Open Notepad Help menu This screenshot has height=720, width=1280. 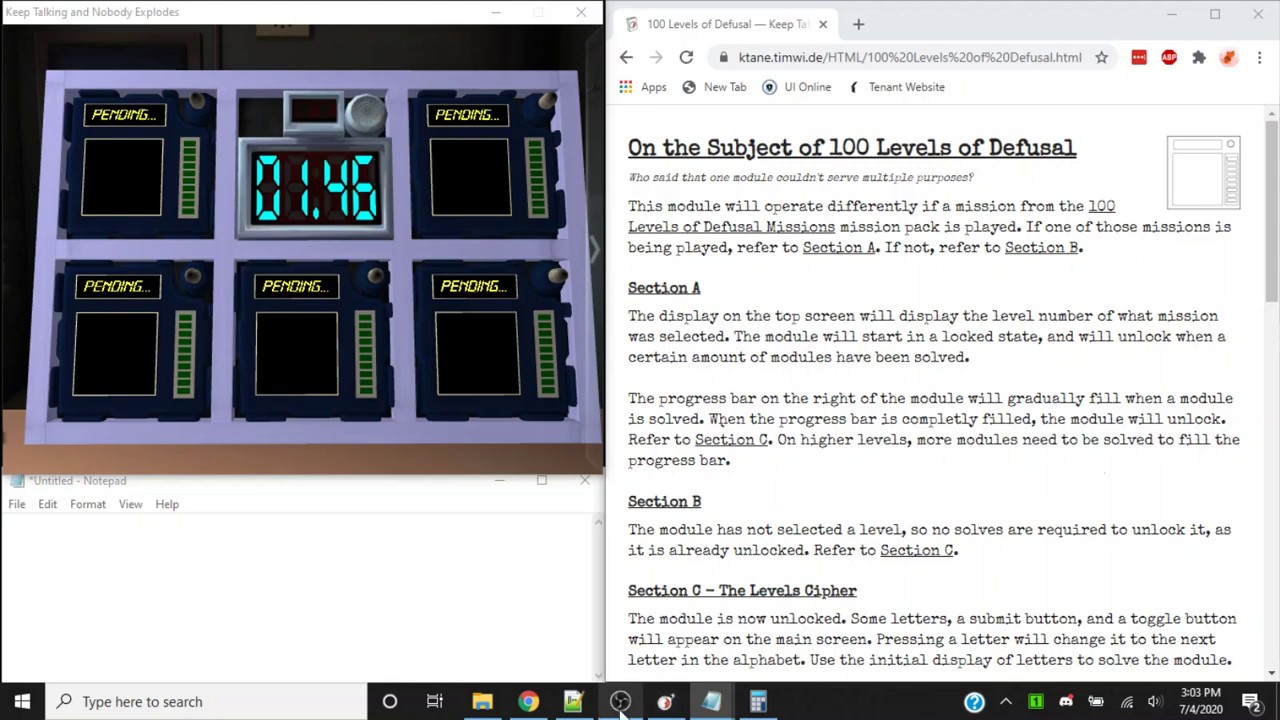coord(167,504)
